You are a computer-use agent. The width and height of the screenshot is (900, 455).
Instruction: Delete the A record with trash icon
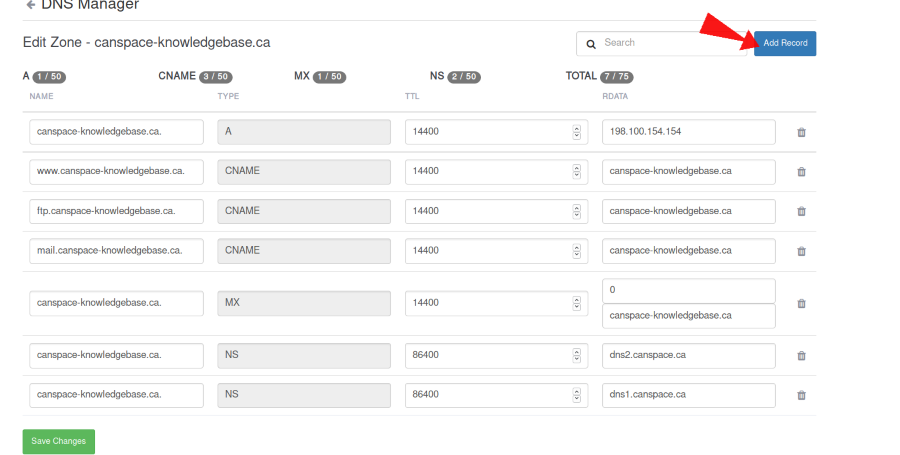tap(801, 133)
